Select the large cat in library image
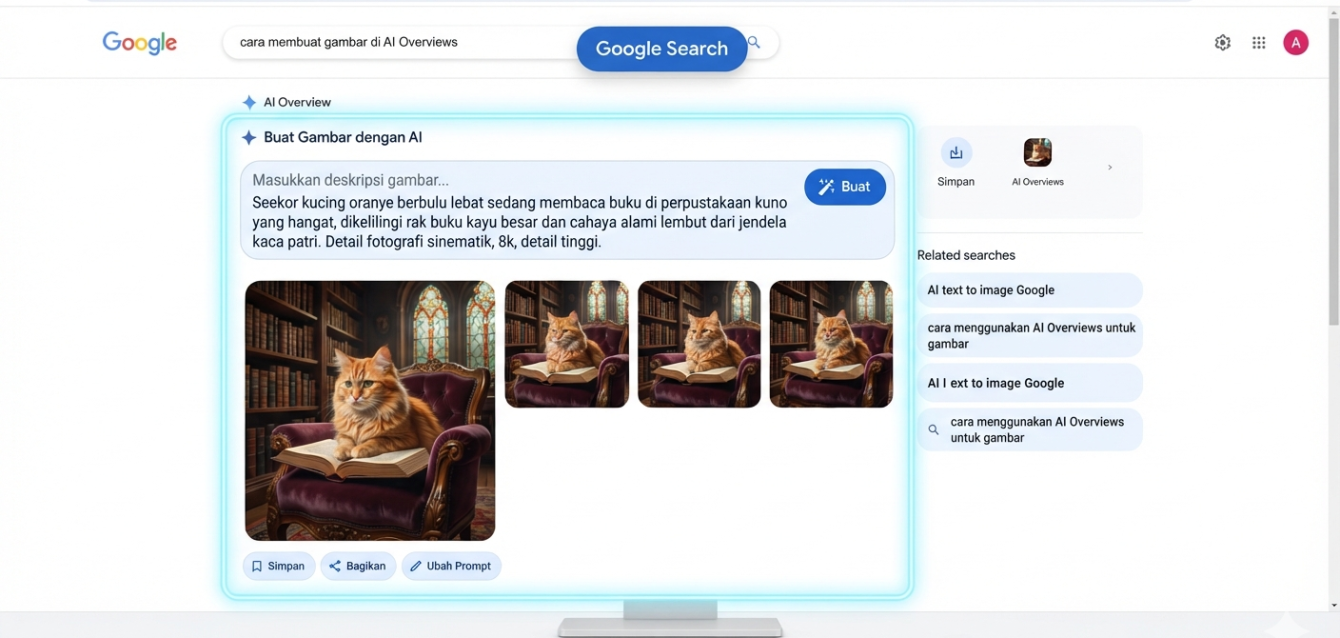Viewport: 1340px width, 638px height. click(370, 411)
